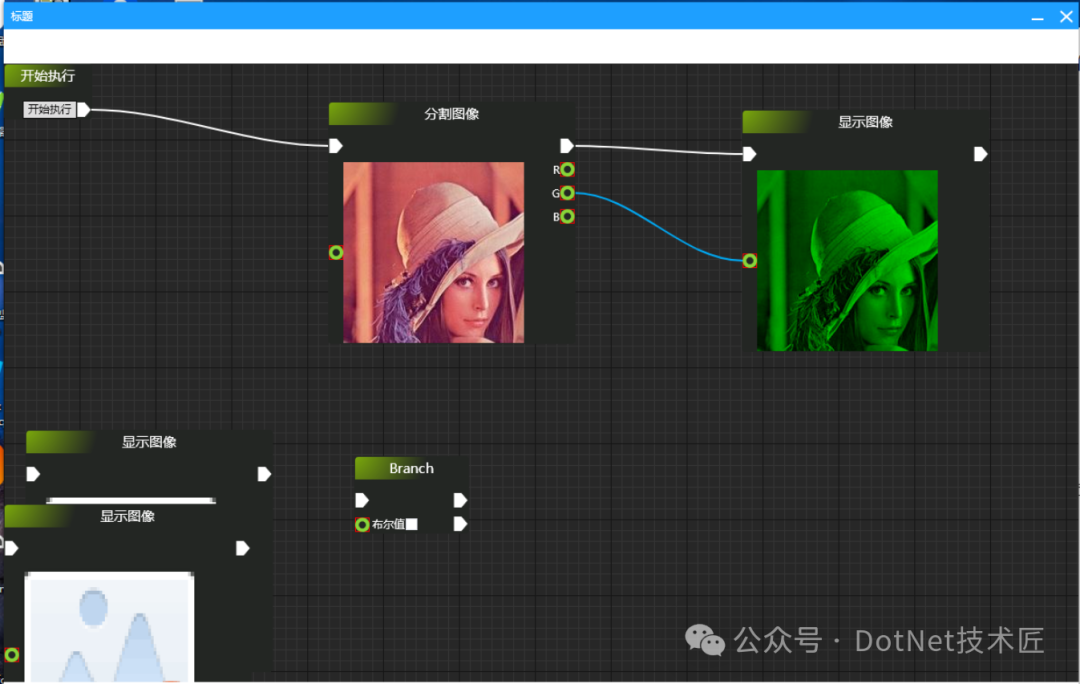Select the Branch node's execution input pin
The image size is (1080, 684).
(362, 500)
